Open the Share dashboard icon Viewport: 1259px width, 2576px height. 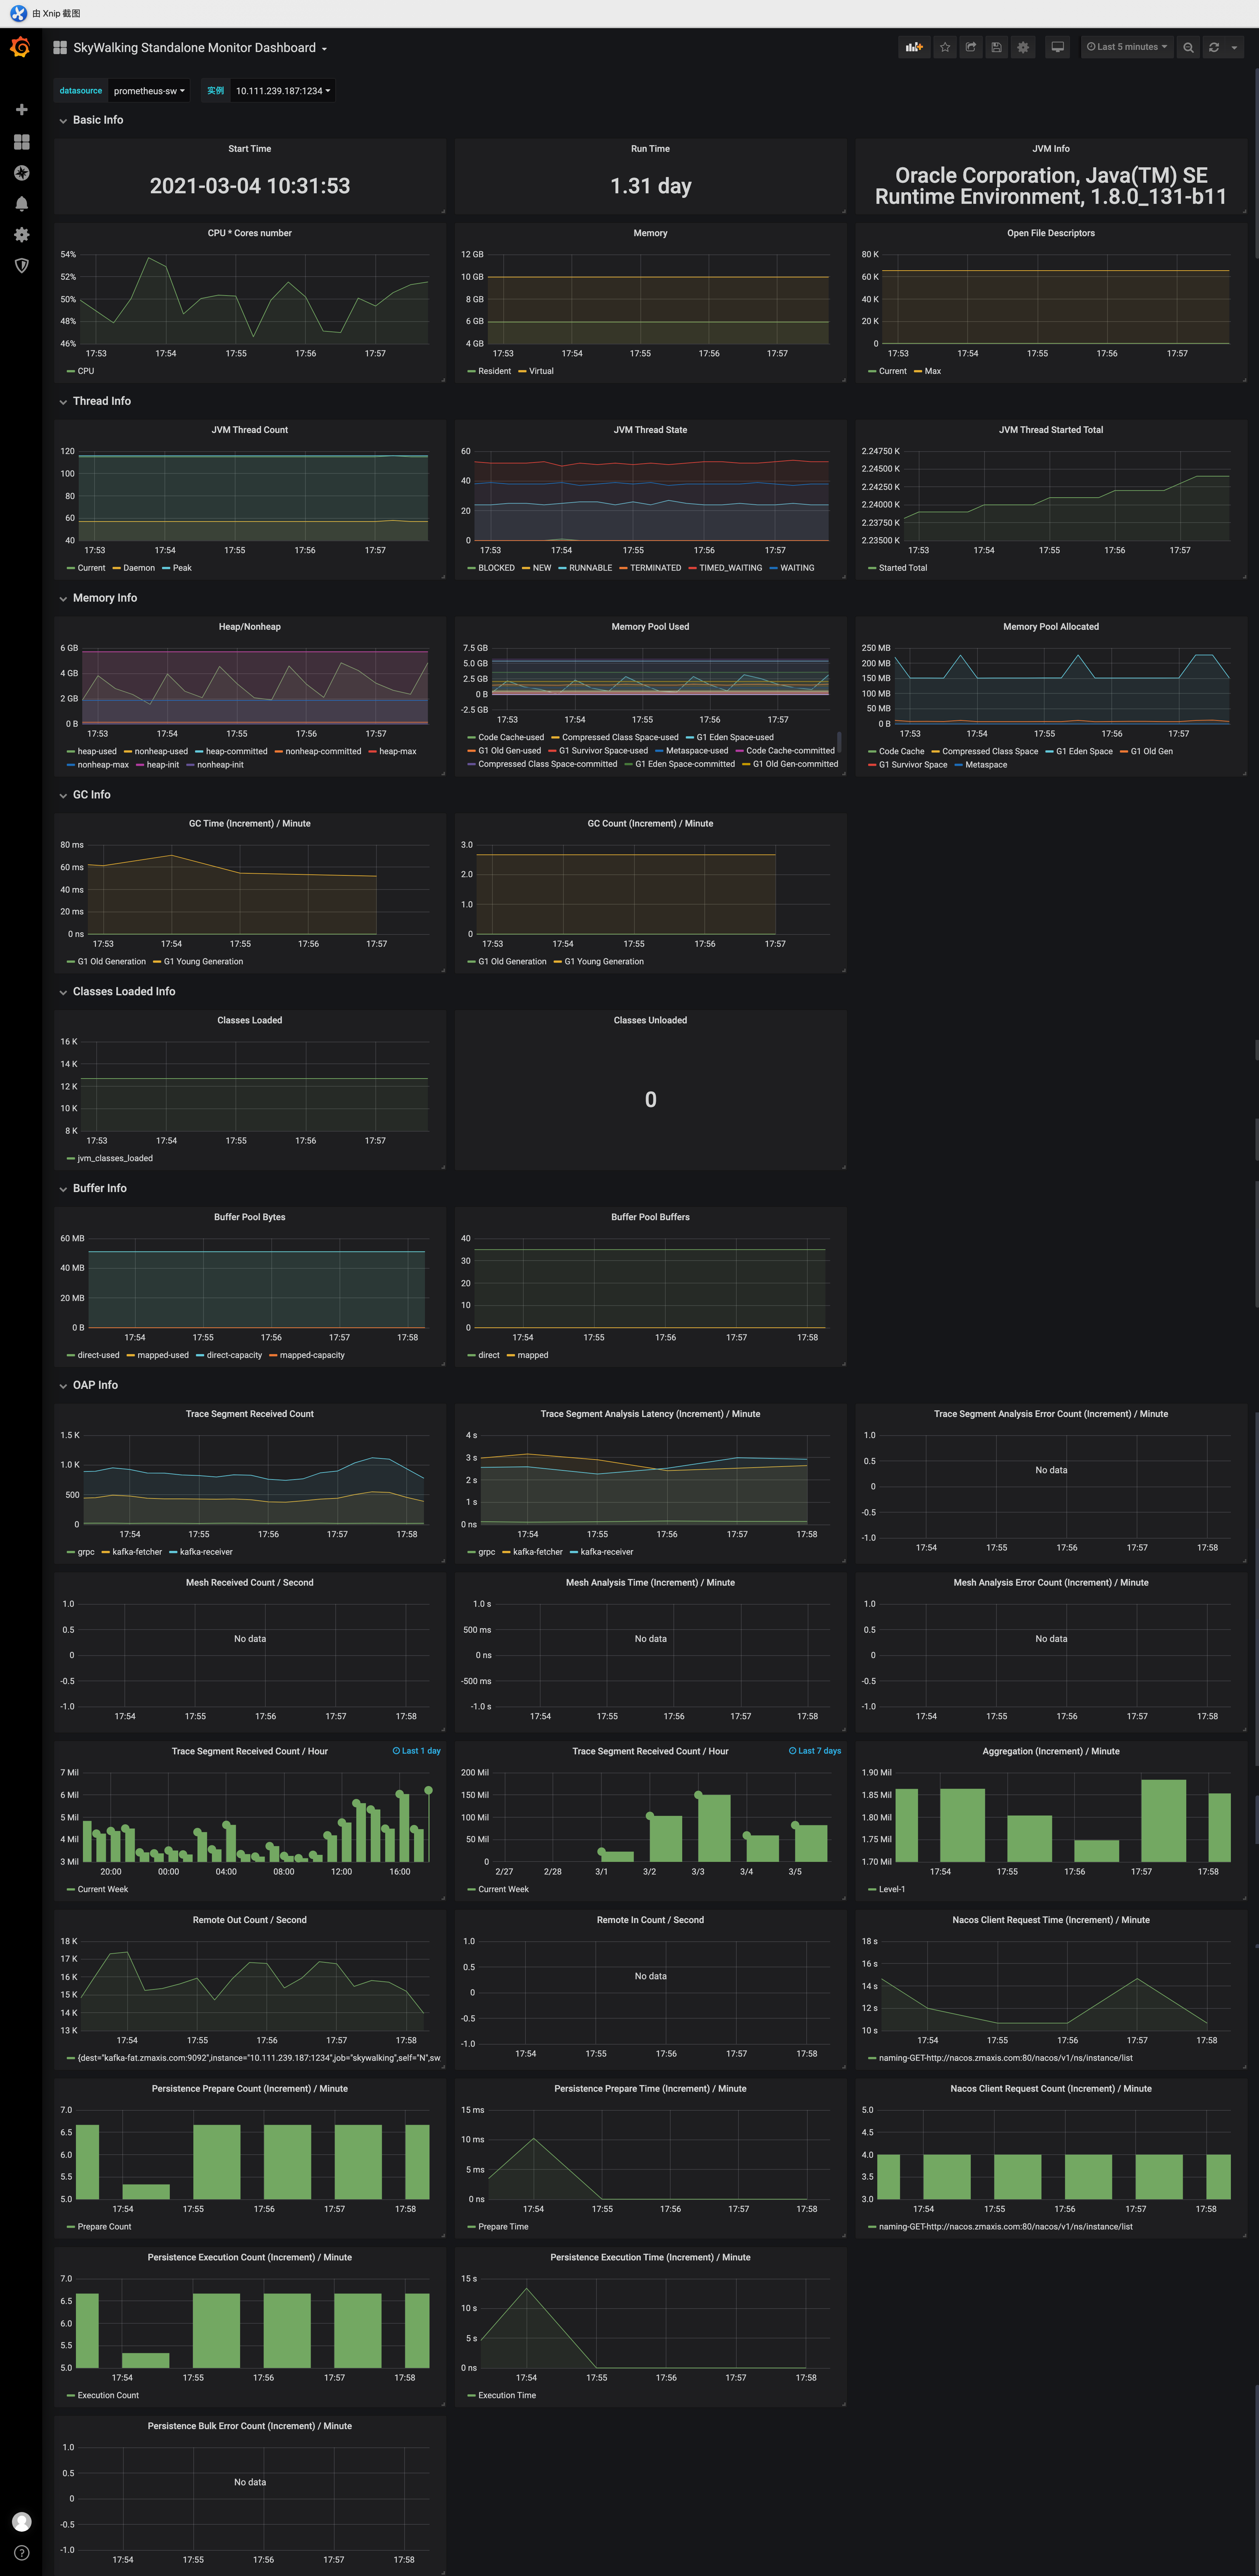970,47
